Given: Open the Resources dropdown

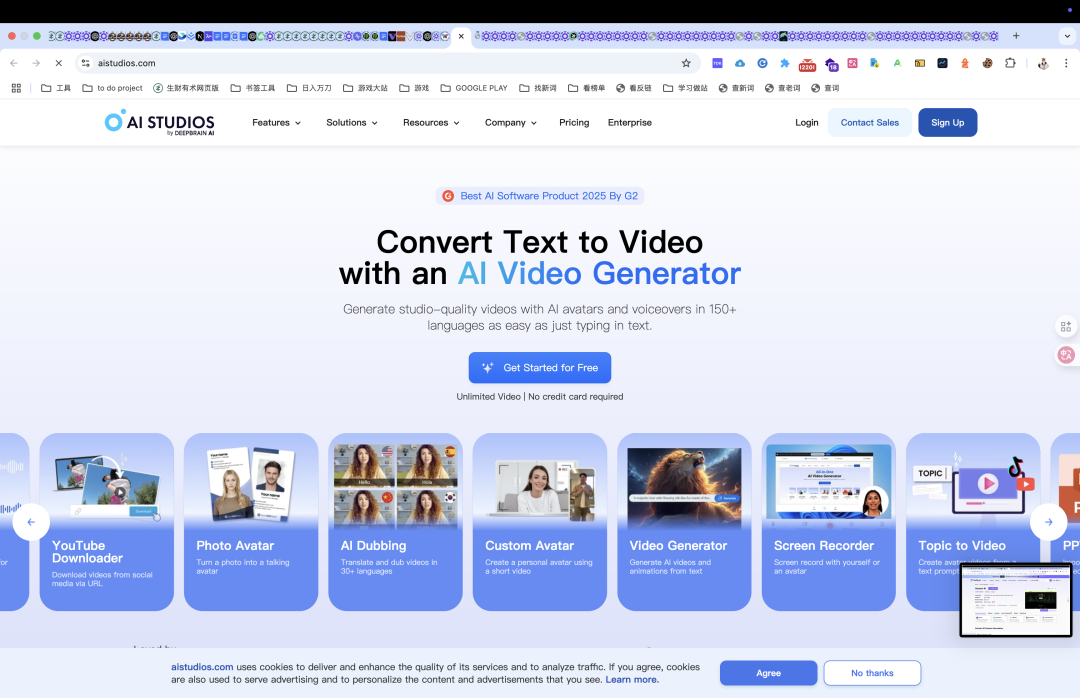Looking at the screenshot, I should [x=431, y=123].
